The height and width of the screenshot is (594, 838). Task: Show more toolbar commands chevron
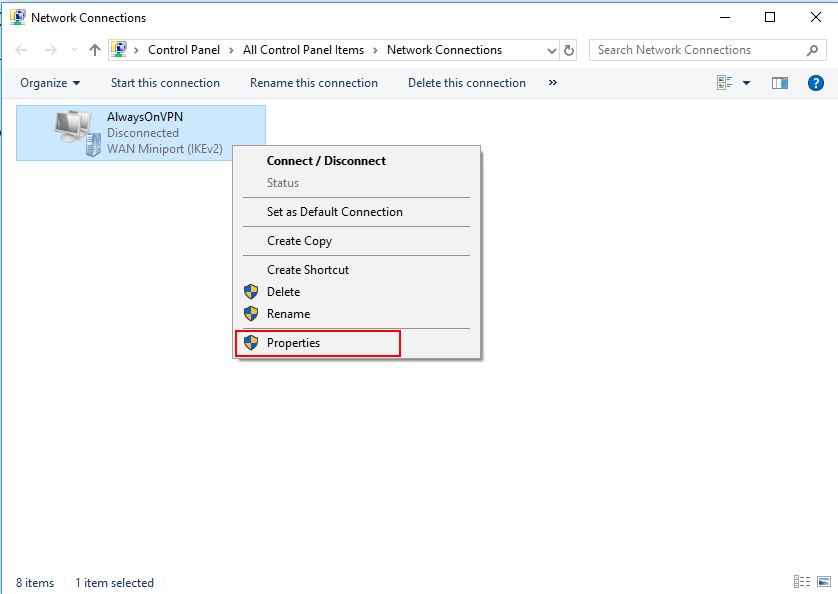553,82
